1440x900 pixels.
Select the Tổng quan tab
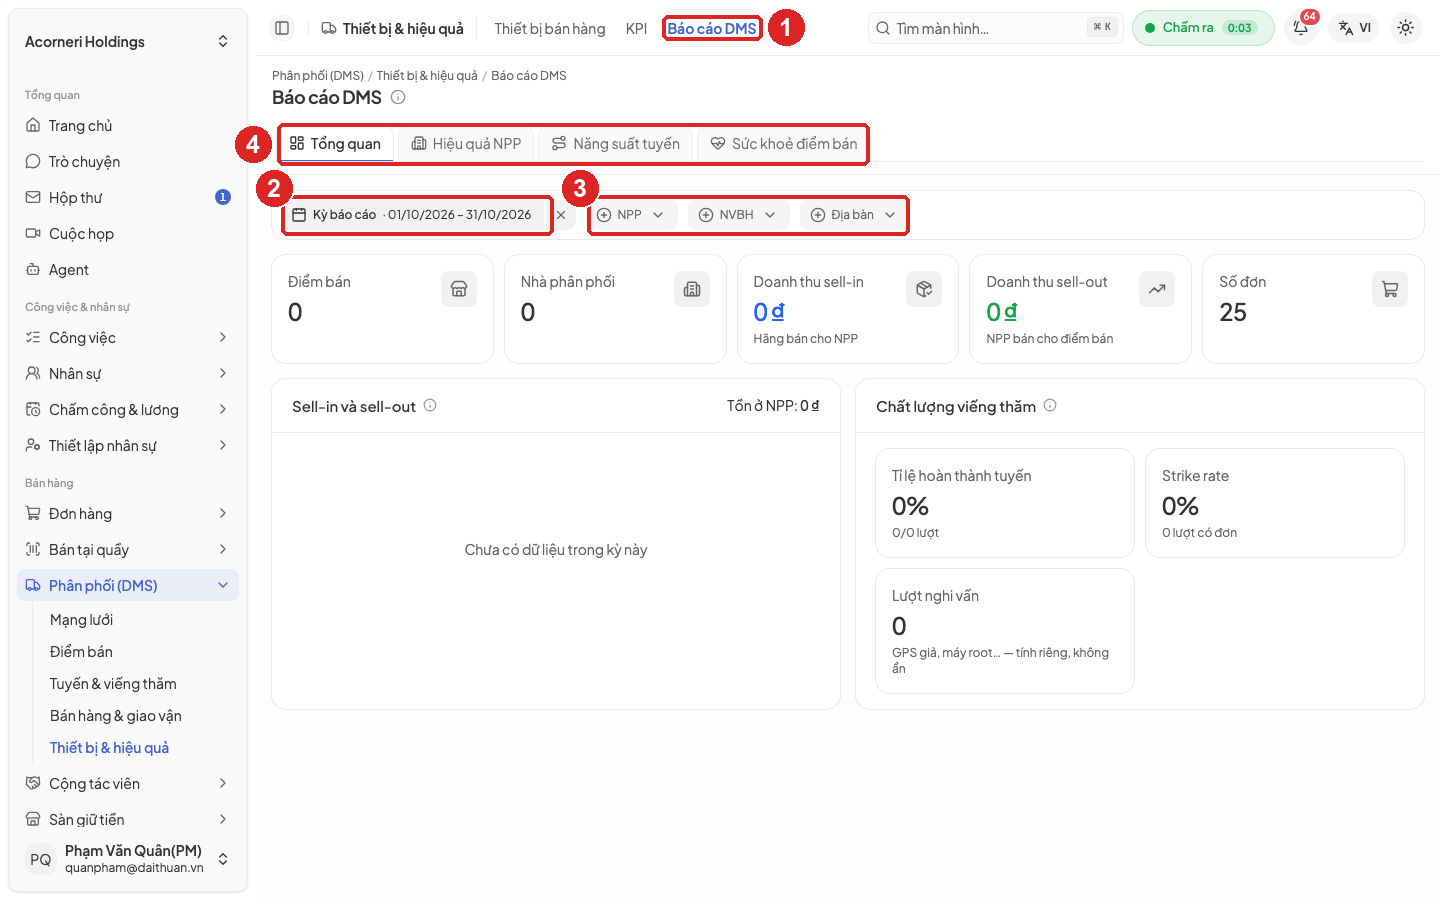pyautogui.click(x=336, y=144)
